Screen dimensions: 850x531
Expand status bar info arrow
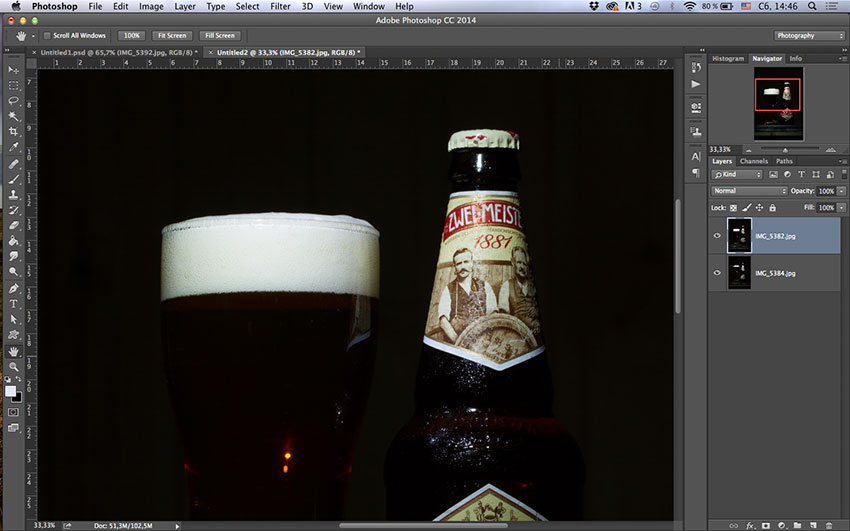[177, 526]
